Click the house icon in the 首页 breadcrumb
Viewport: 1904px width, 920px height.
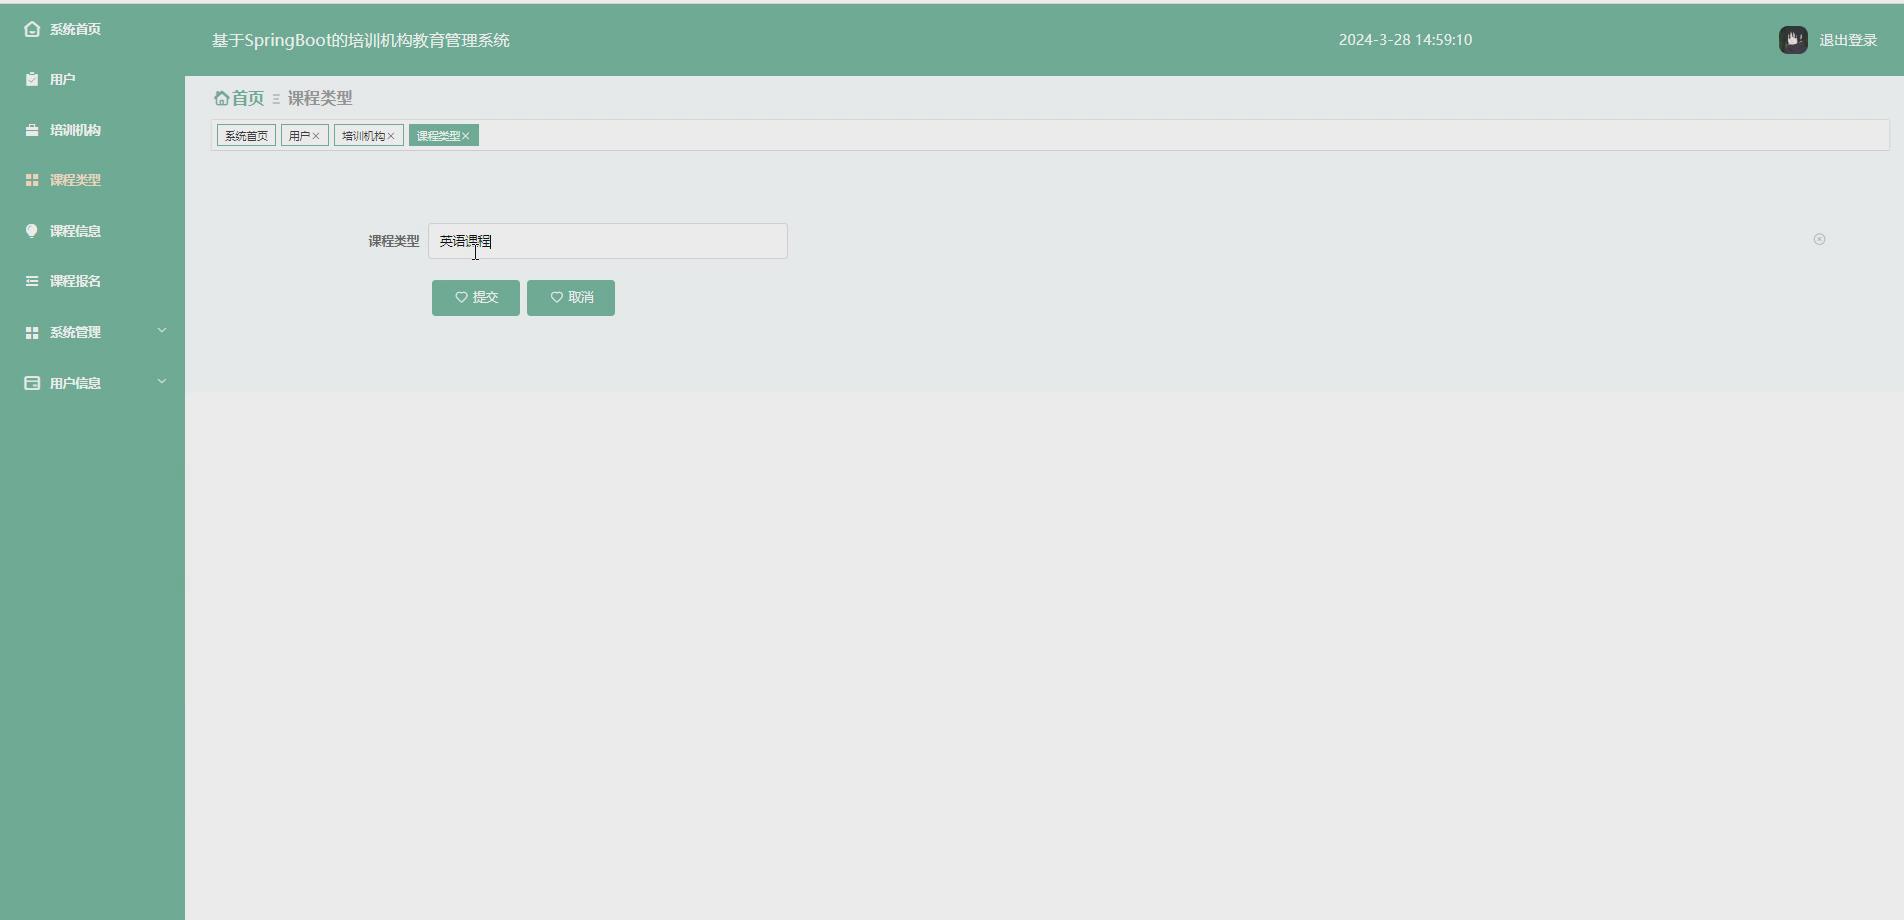click(x=220, y=97)
